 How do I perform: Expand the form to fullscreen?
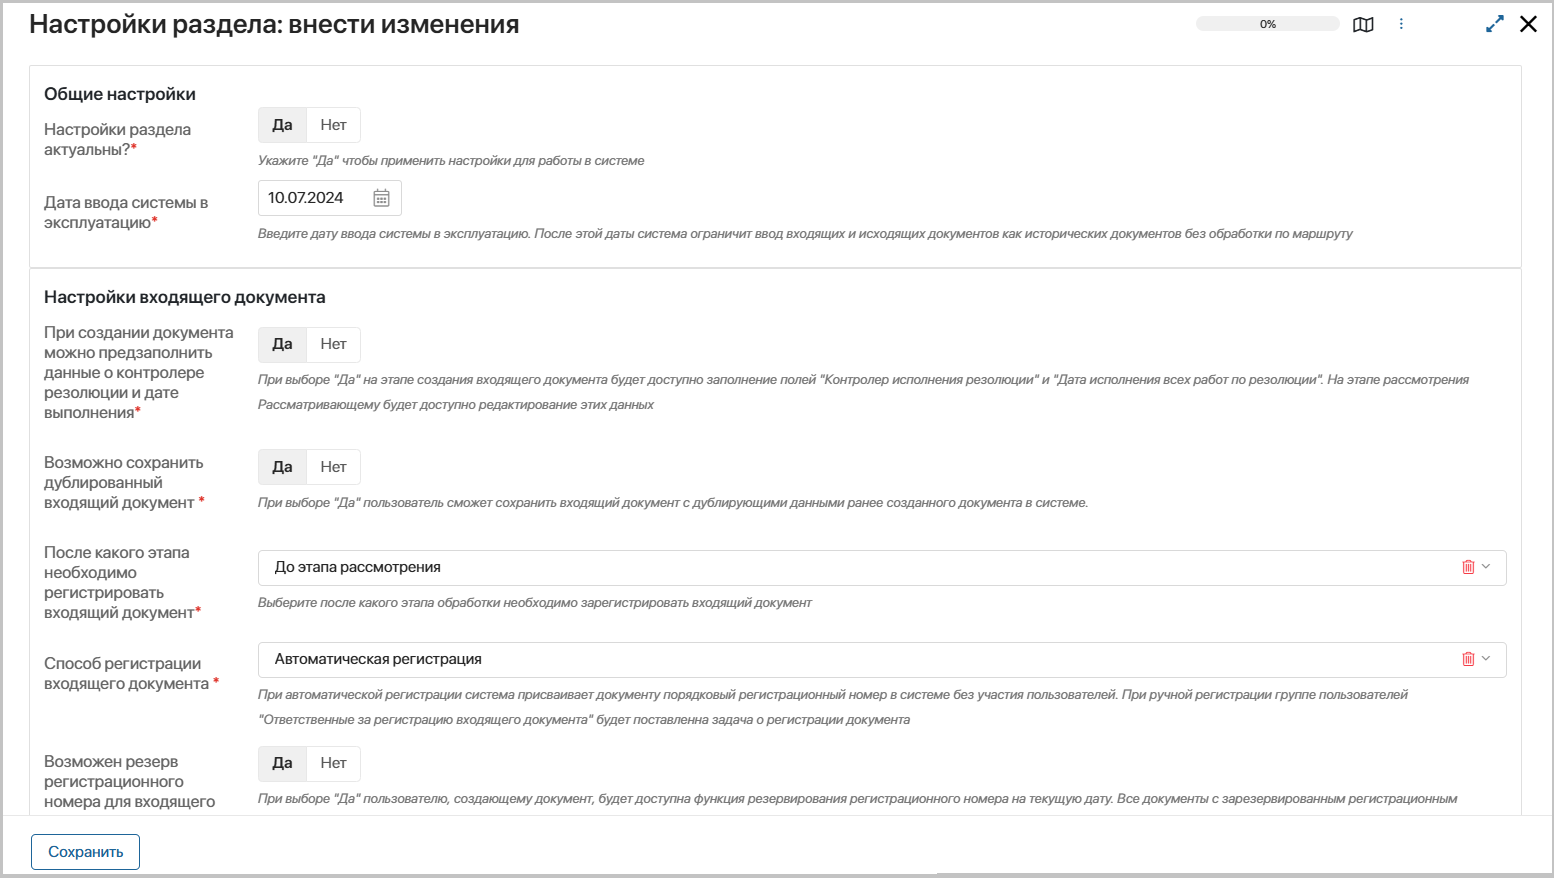[x=1495, y=24]
